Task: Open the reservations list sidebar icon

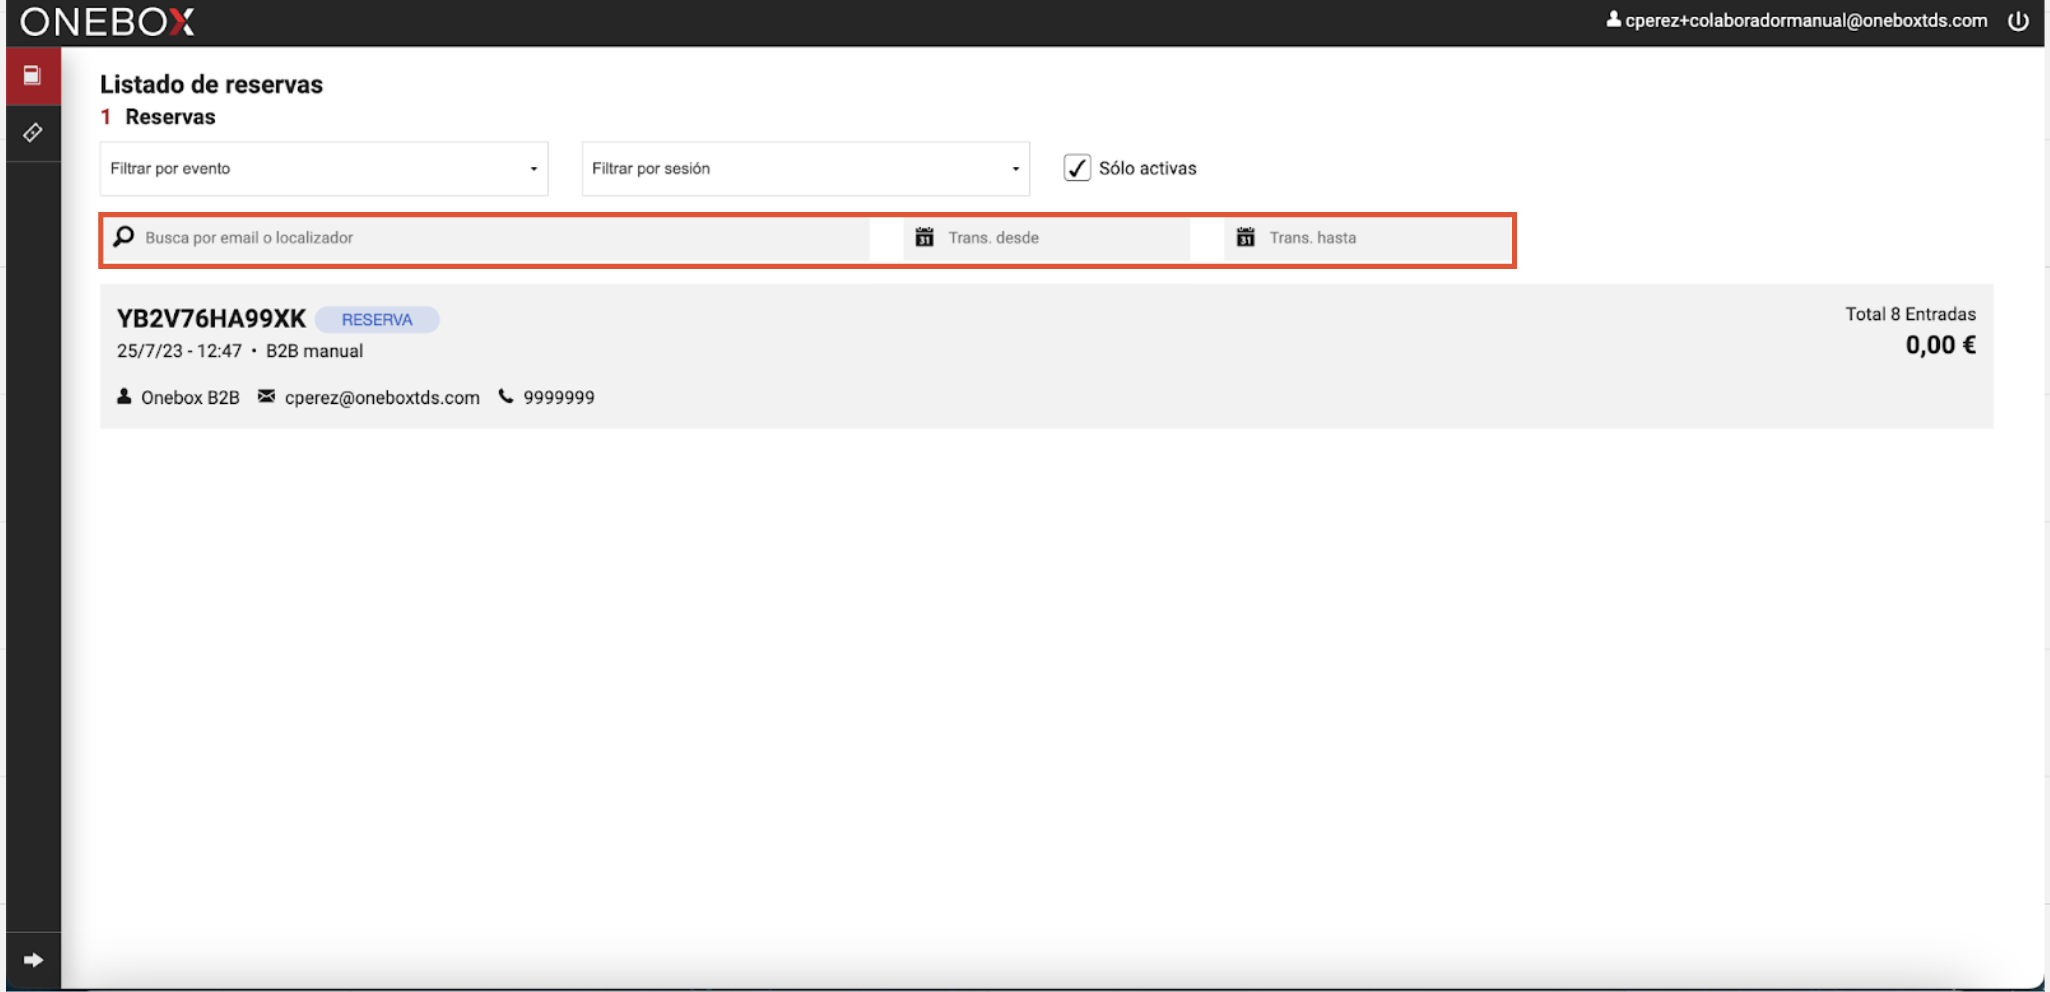Action: (33, 76)
